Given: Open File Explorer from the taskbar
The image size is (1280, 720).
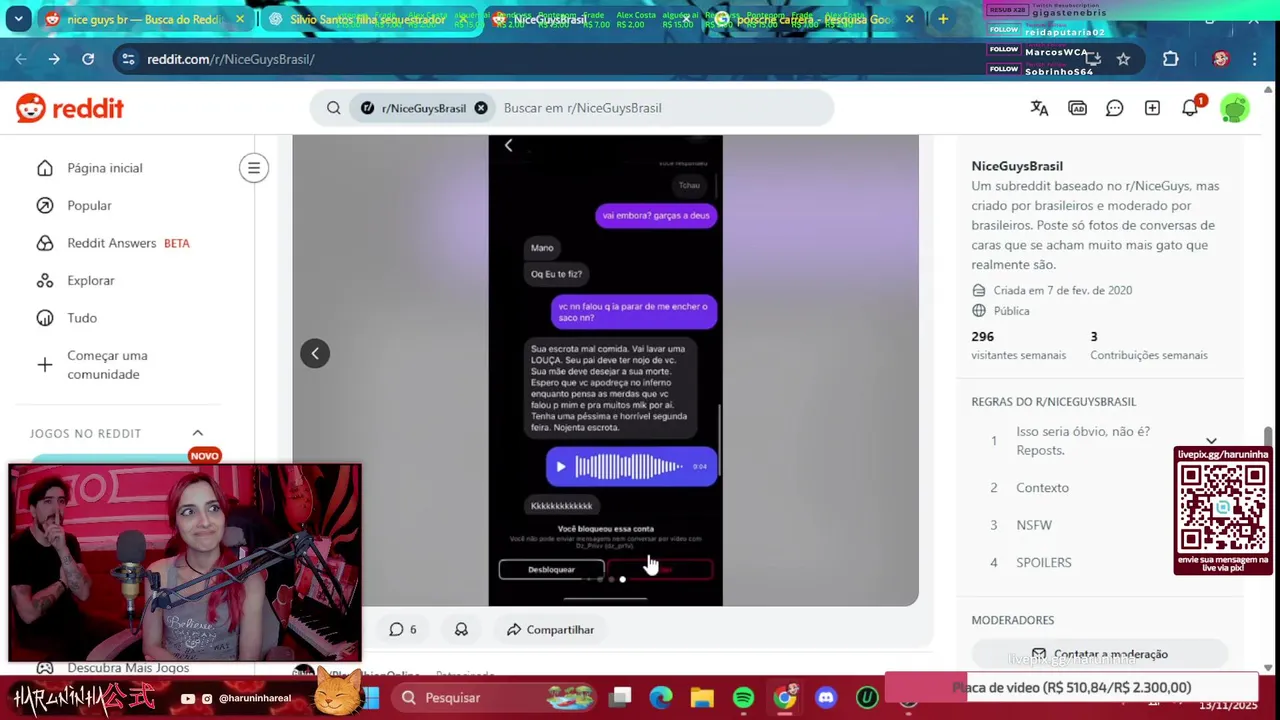Looking at the screenshot, I should [702, 698].
